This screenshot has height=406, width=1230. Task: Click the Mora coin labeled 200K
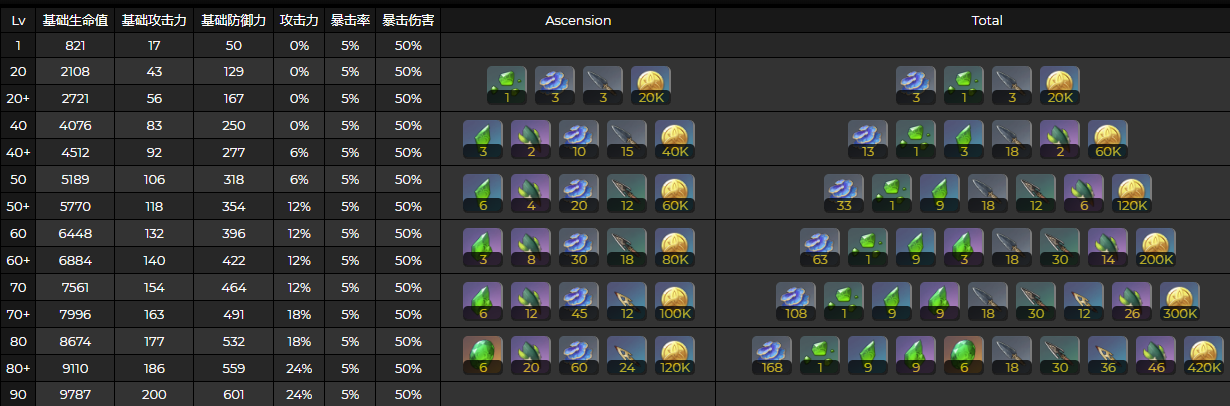(1156, 247)
